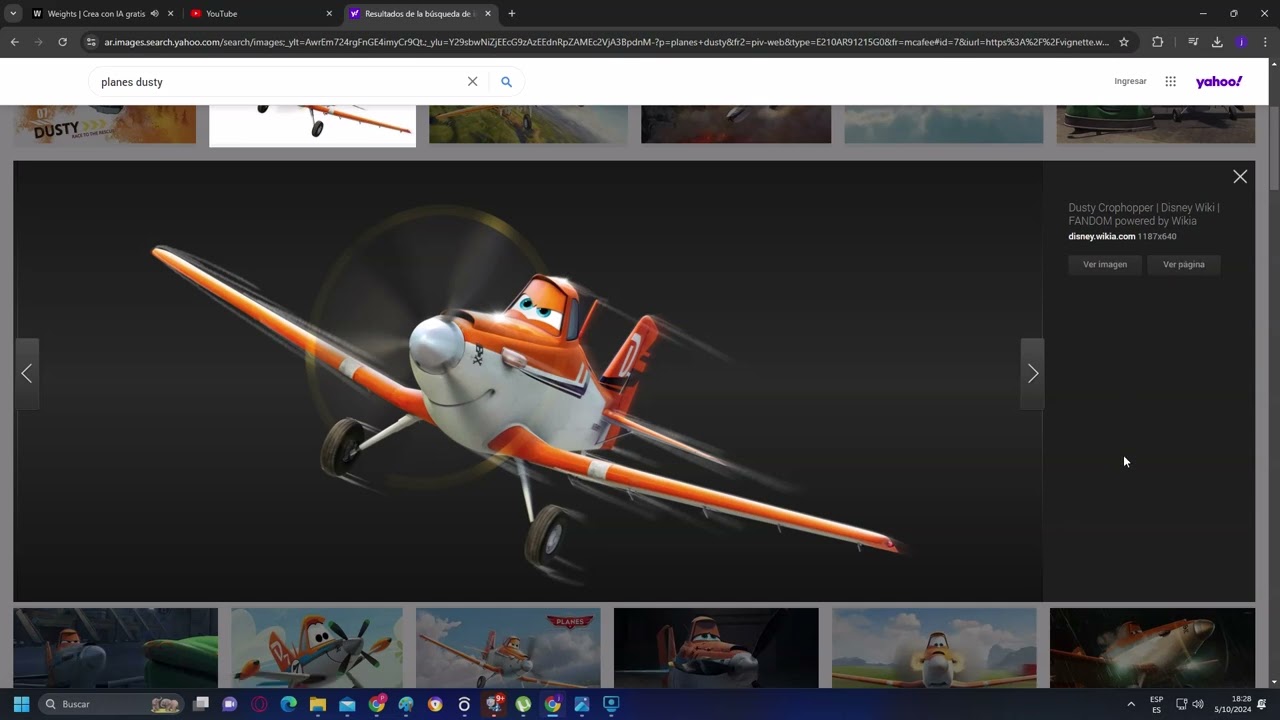Open the Windows Start menu
Image resolution: width=1280 pixels, height=720 pixels.
[21, 704]
